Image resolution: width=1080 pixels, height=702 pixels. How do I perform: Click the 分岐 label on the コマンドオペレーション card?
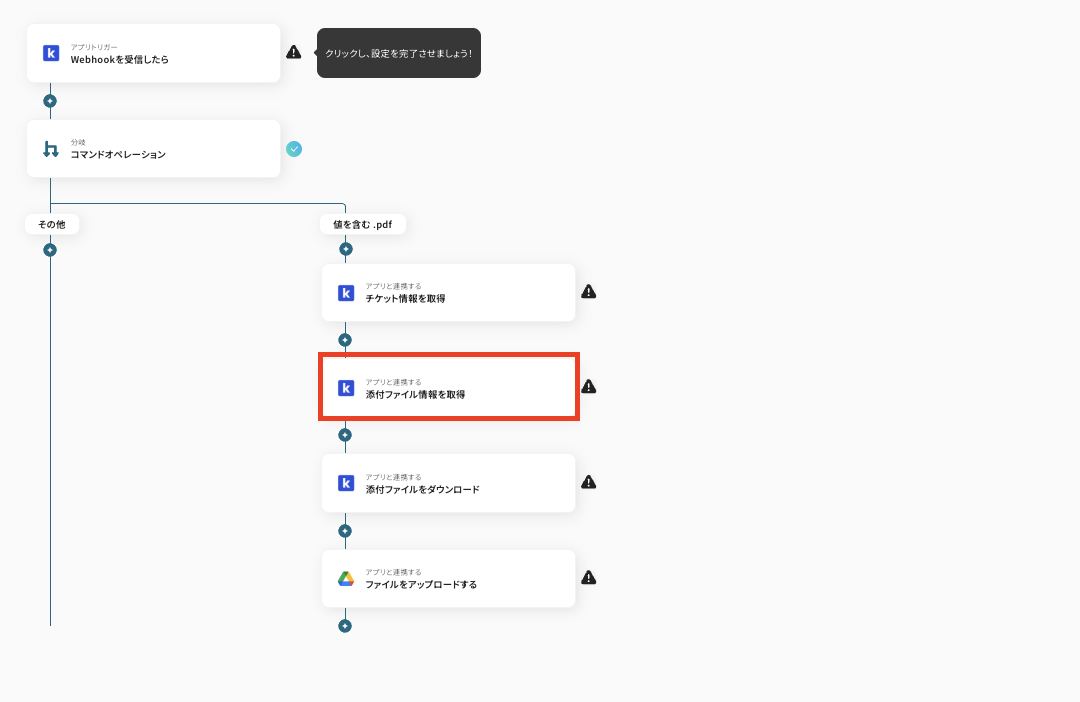pyautogui.click(x=78, y=143)
